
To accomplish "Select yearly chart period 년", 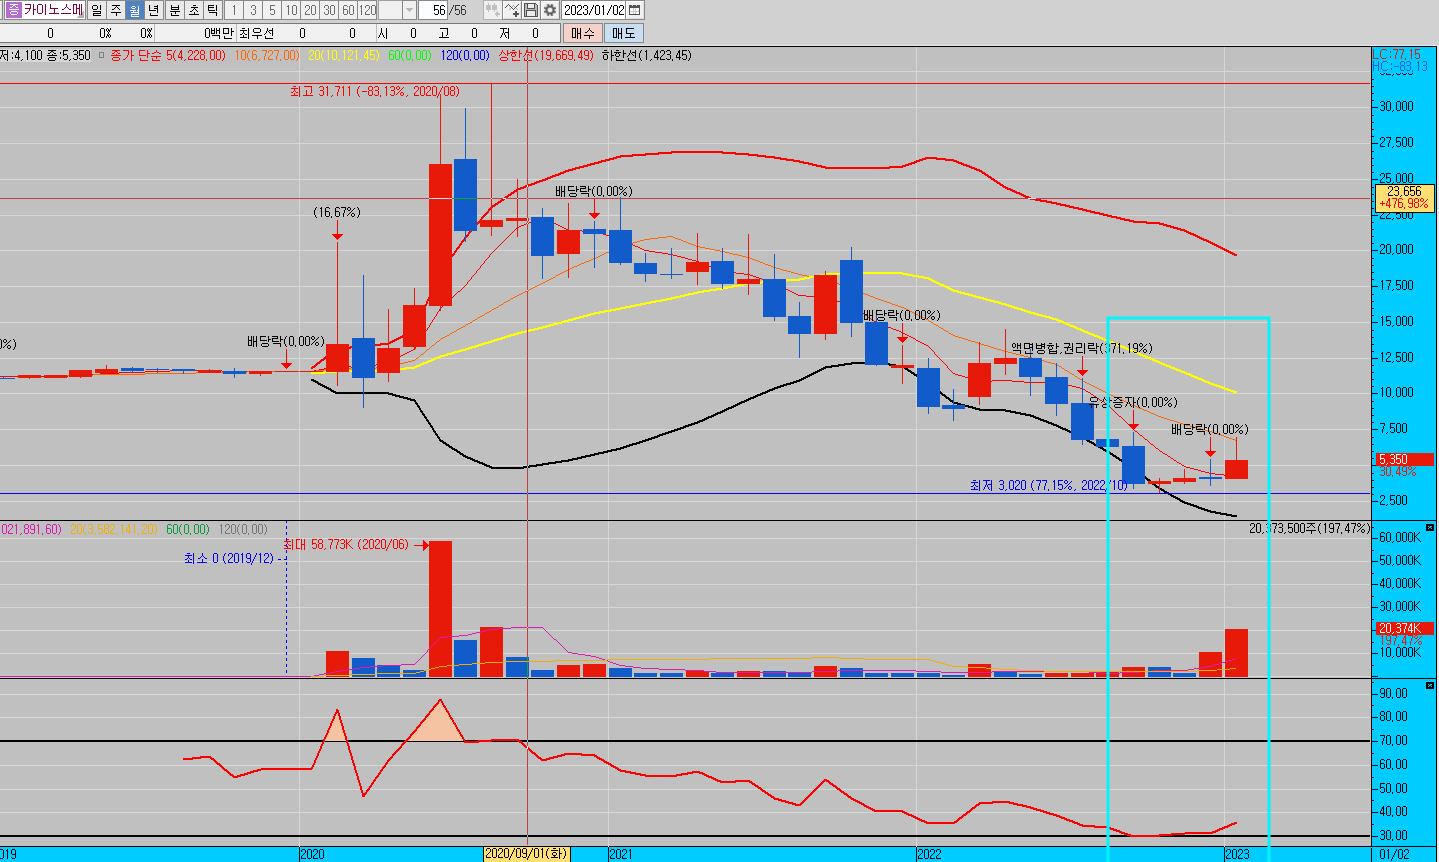I will 154,10.
